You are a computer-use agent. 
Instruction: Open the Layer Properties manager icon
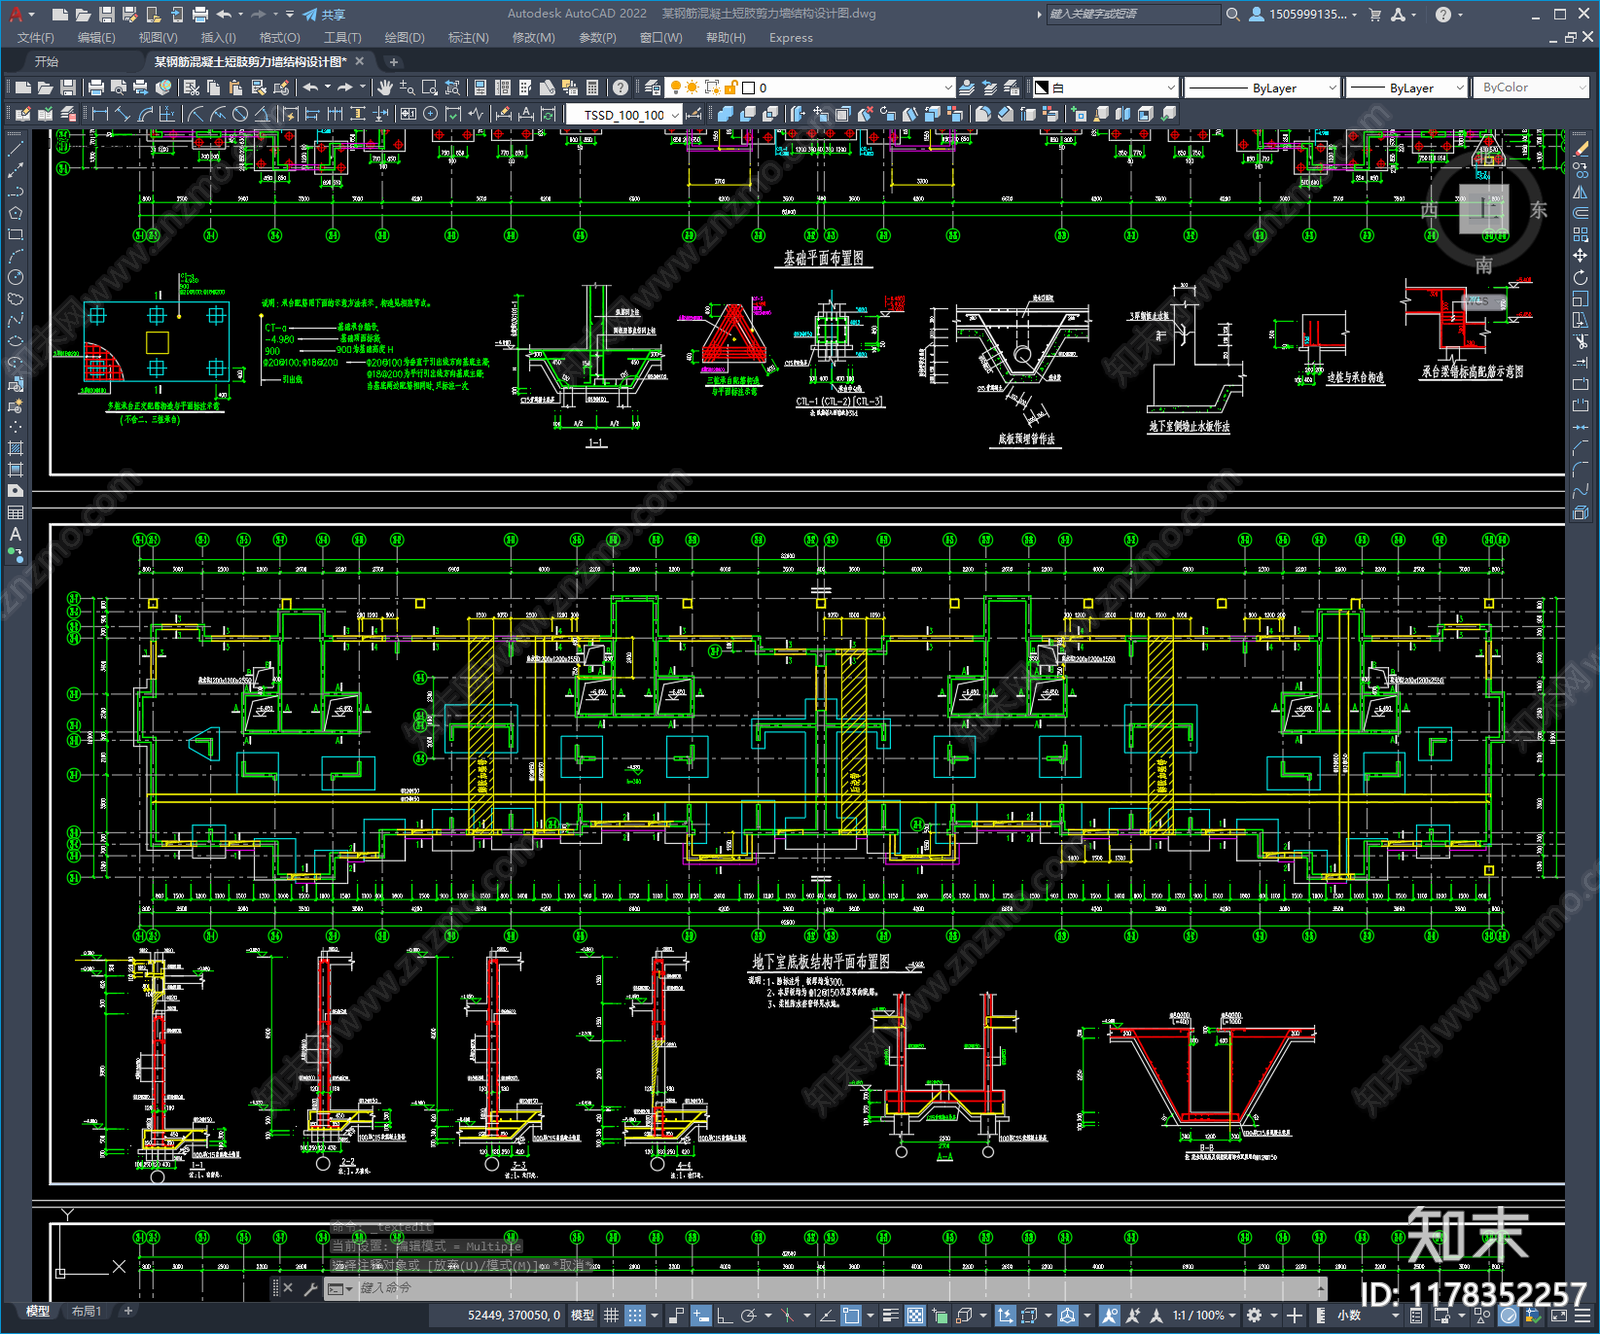(x=653, y=88)
